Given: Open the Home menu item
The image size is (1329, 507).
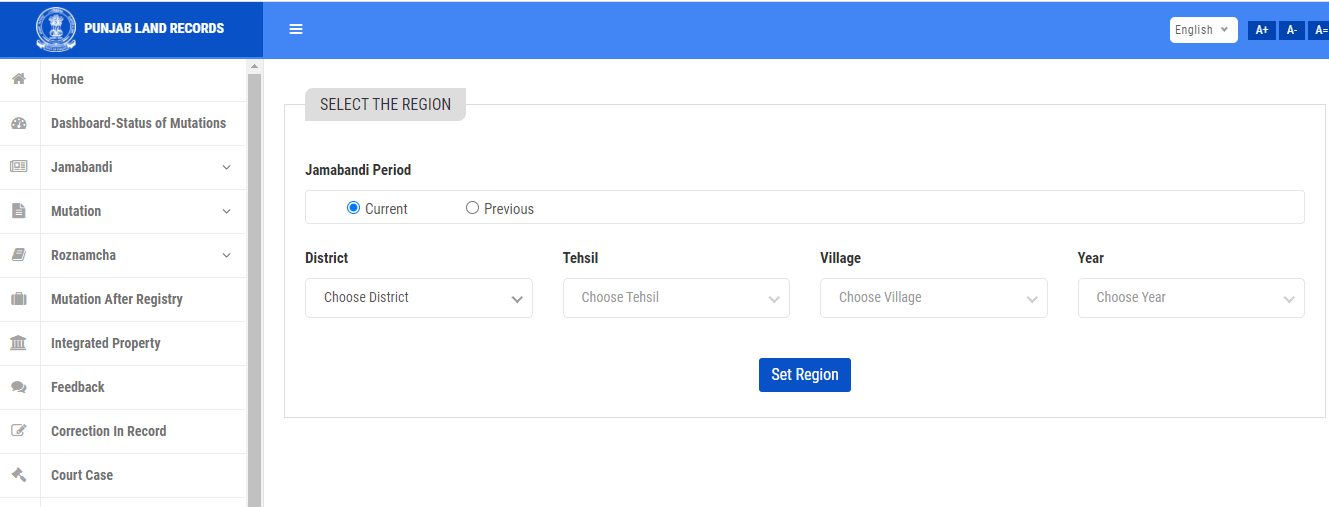Looking at the screenshot, I should click(123, 79).
